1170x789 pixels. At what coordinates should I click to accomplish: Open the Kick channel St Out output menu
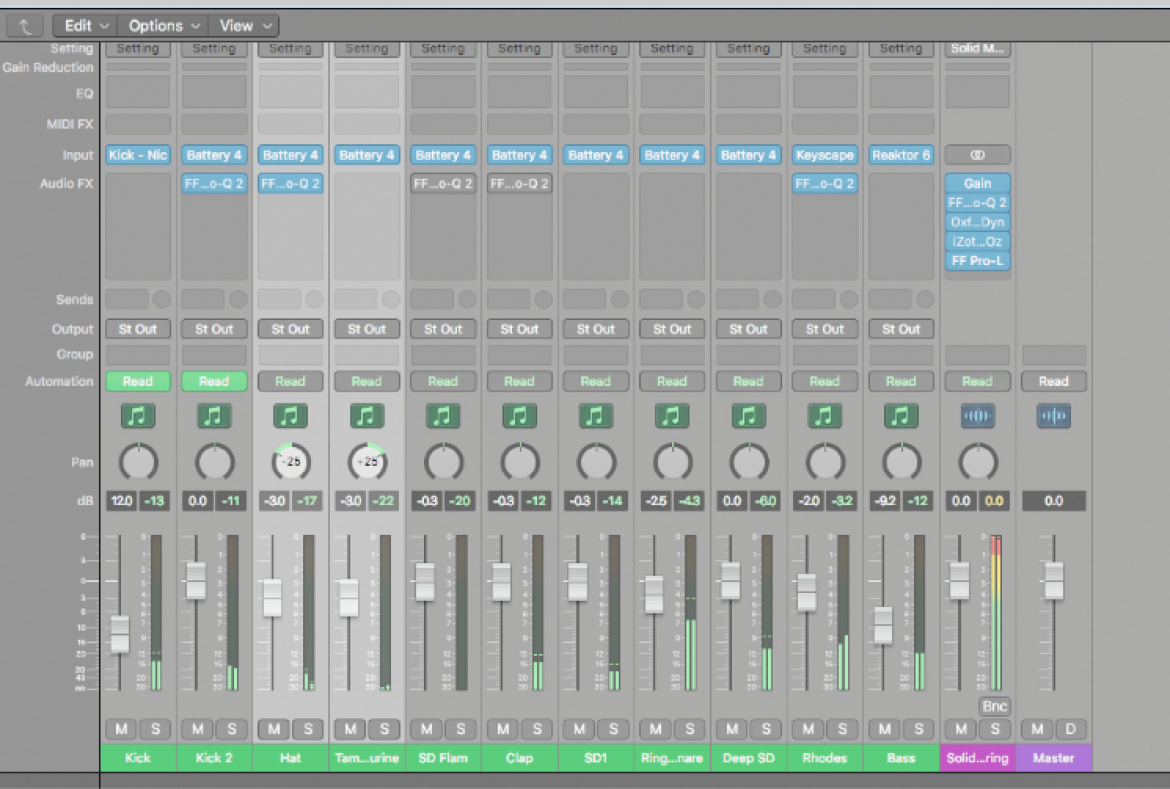138,329
